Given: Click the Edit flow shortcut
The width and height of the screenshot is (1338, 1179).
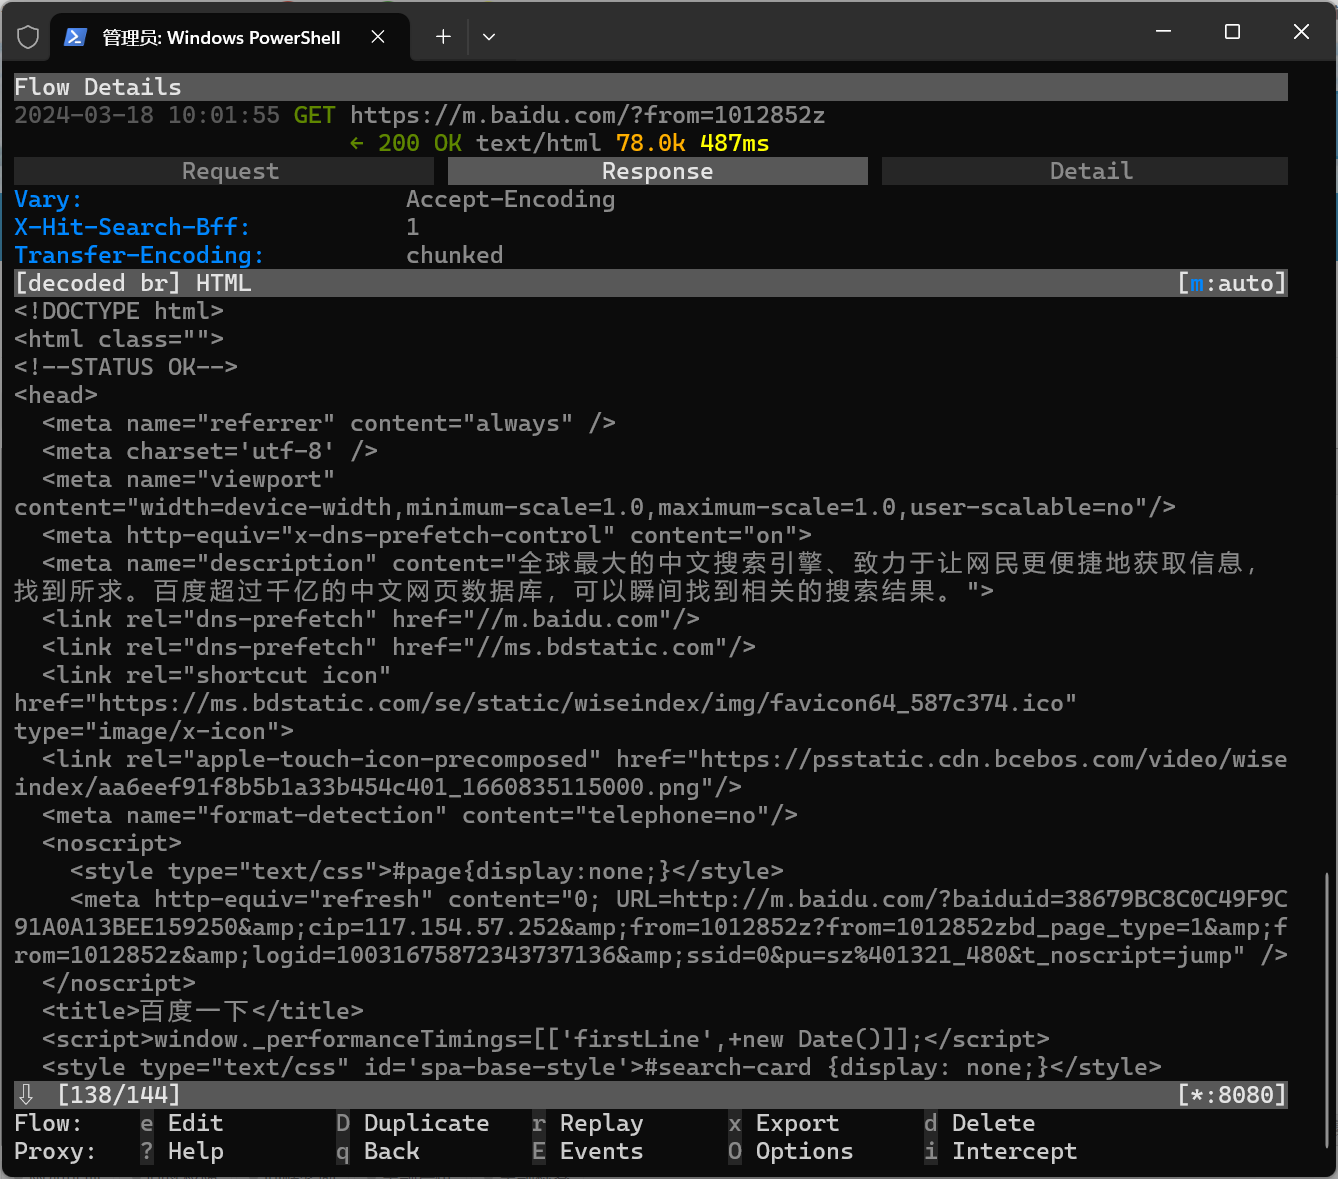Looking at the screenshot, I should pyautogui.click(x=182, y=1123).
